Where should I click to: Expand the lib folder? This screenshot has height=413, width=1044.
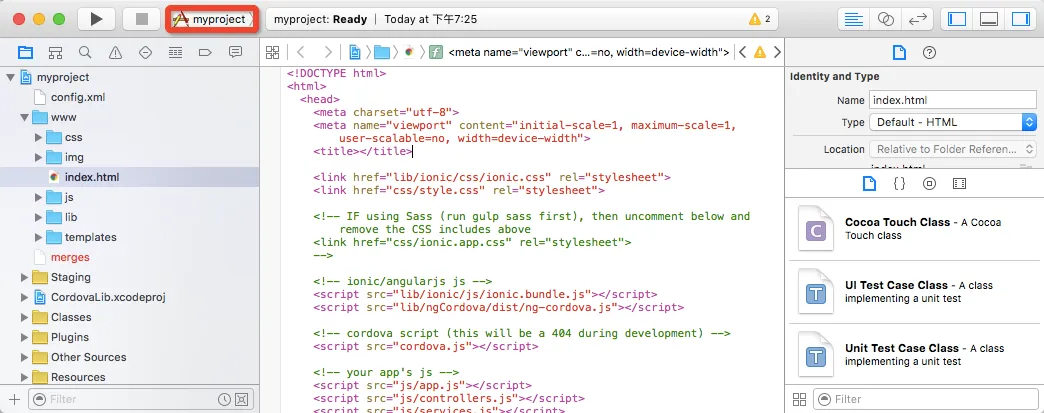(38, 217)
